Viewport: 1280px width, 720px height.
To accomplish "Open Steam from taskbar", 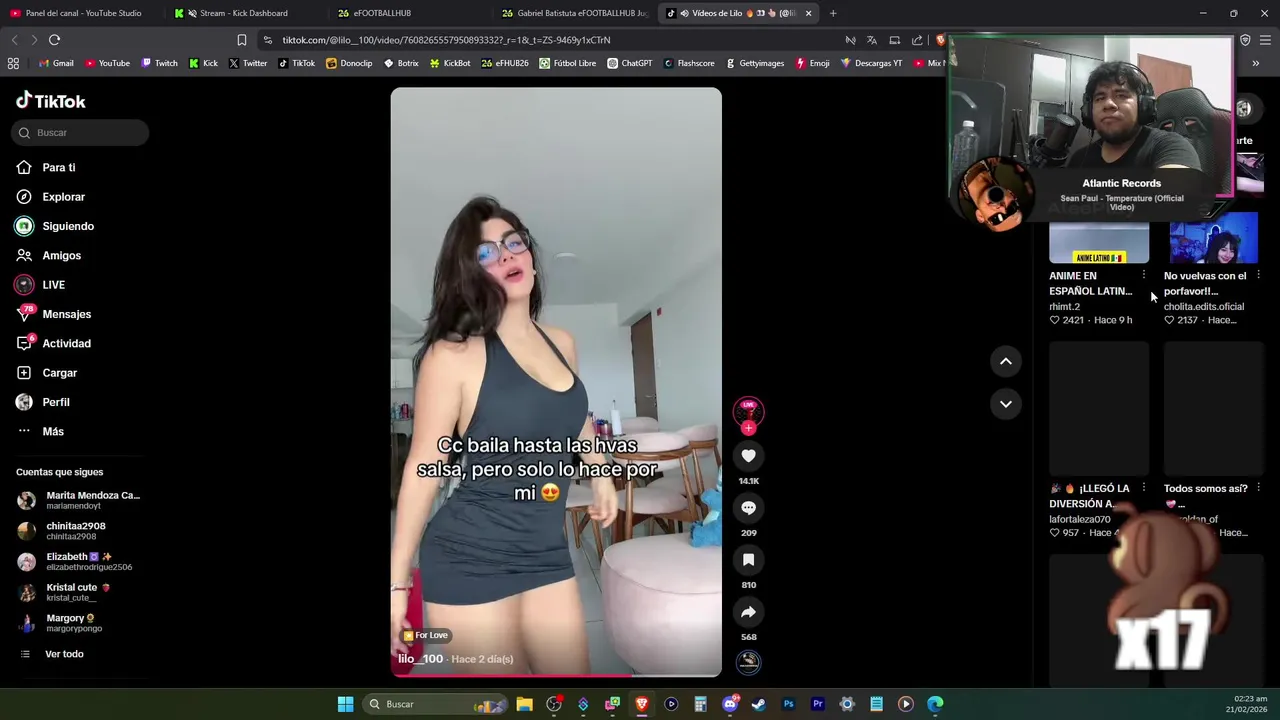I will click(x=759, y=704).
